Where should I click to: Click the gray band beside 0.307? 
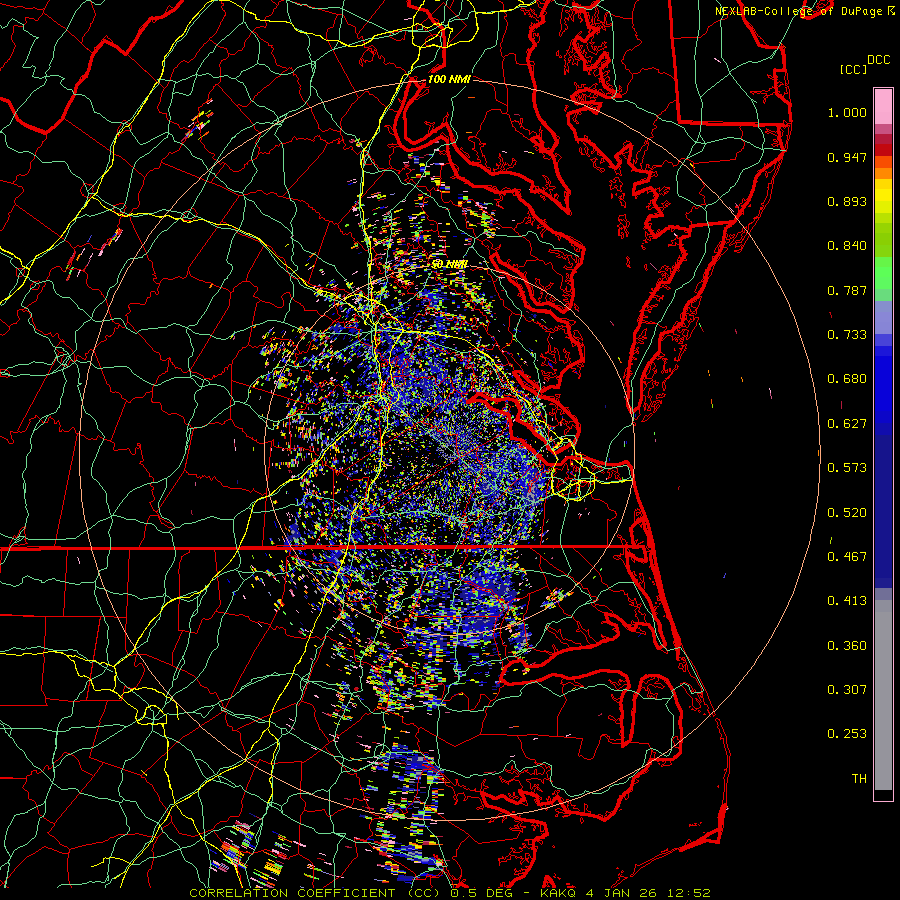(x=883, y=695)
